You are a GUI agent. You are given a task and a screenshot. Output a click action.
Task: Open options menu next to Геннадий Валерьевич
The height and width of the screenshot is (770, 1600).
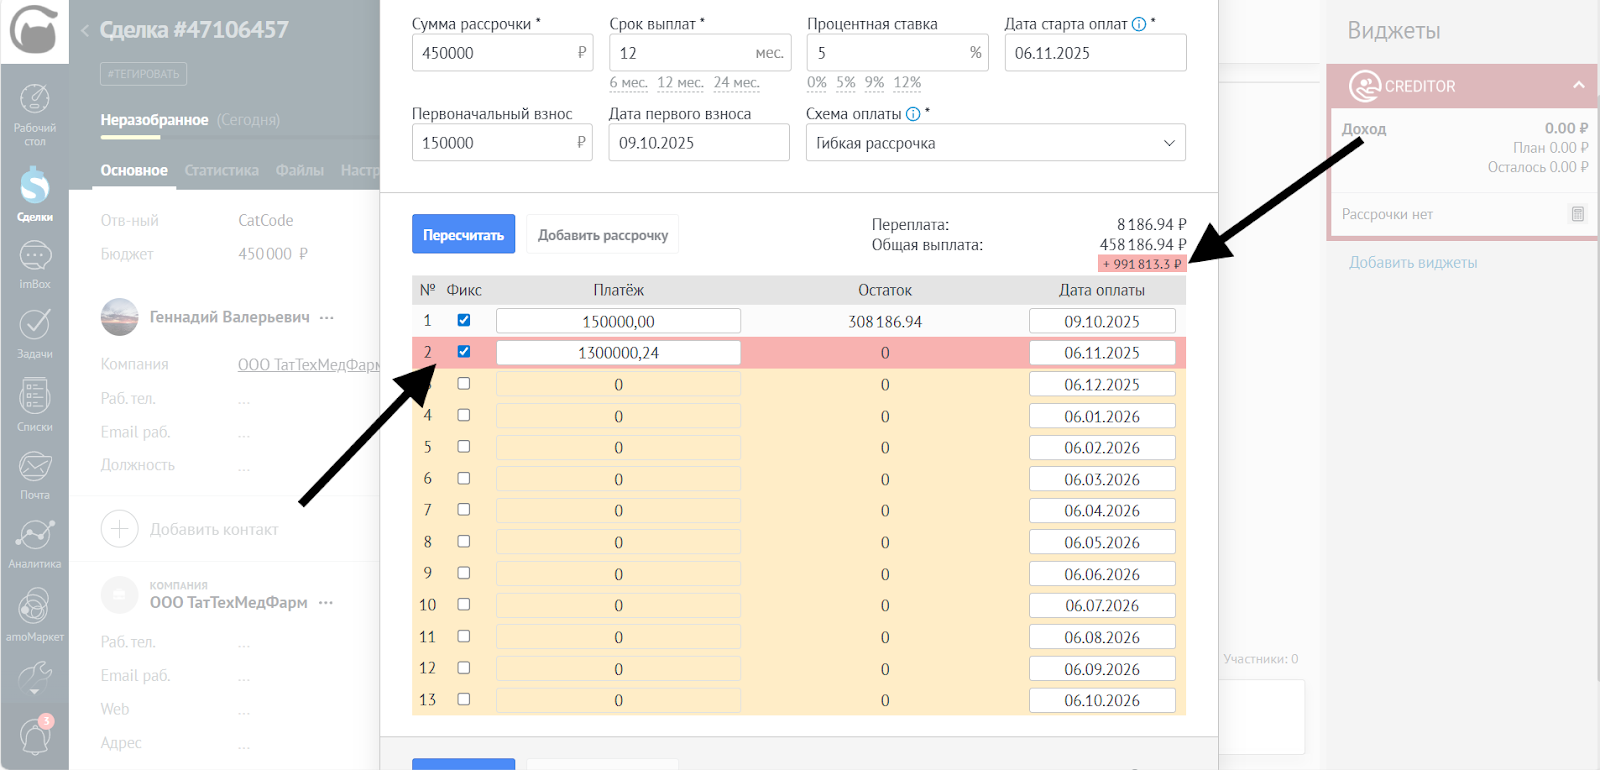[326, 317]
